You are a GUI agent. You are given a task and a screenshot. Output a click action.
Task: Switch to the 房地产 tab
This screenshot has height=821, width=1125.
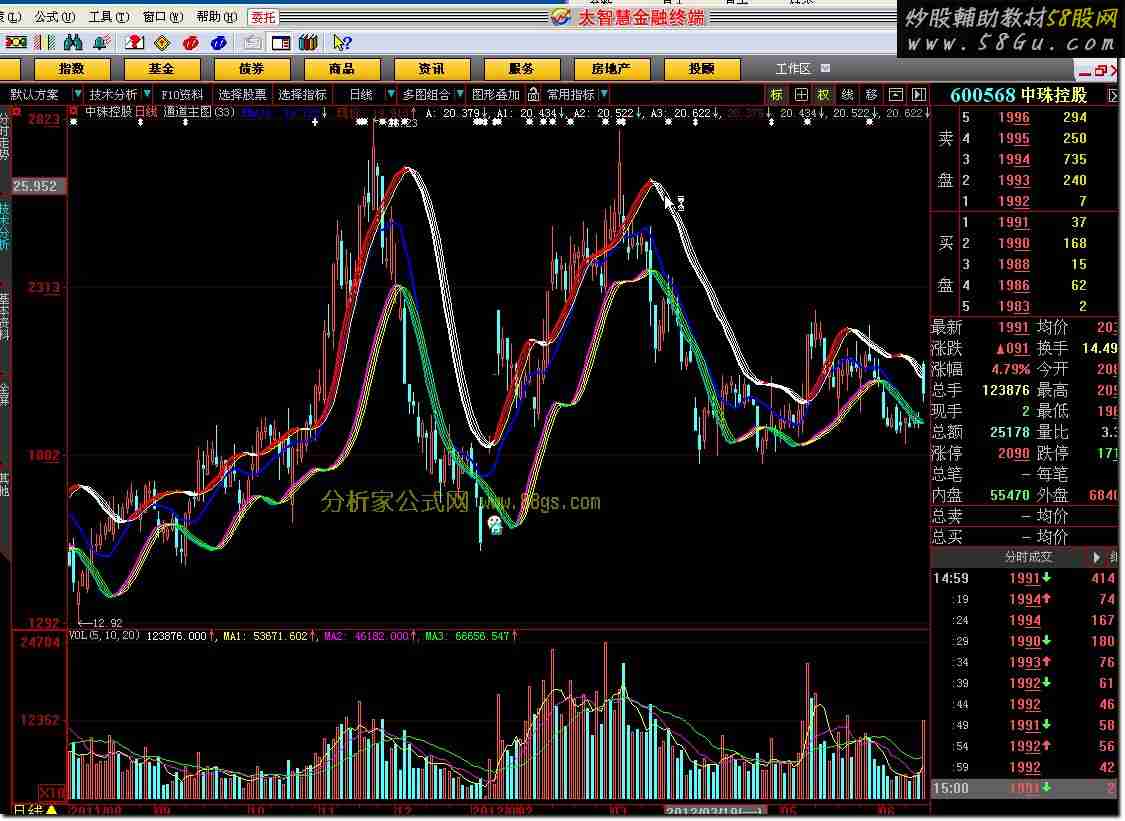click(611, 69)
